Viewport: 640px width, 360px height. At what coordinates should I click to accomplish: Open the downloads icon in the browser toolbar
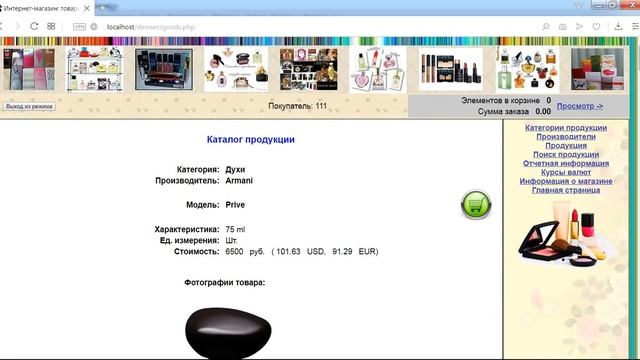pos(618,26)
